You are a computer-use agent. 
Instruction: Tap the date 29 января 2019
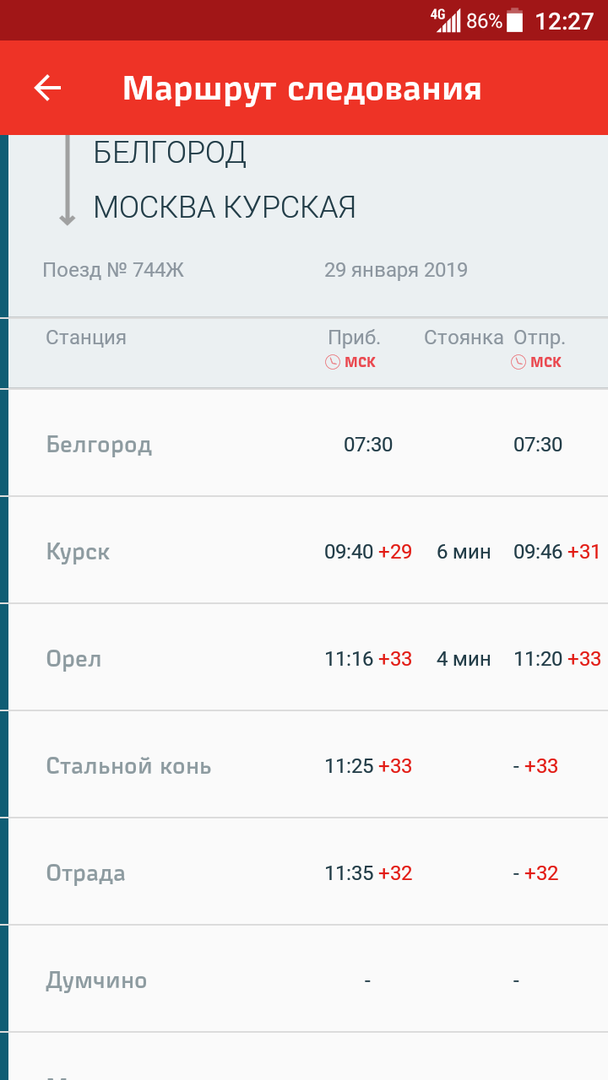(x=395, y=270)
